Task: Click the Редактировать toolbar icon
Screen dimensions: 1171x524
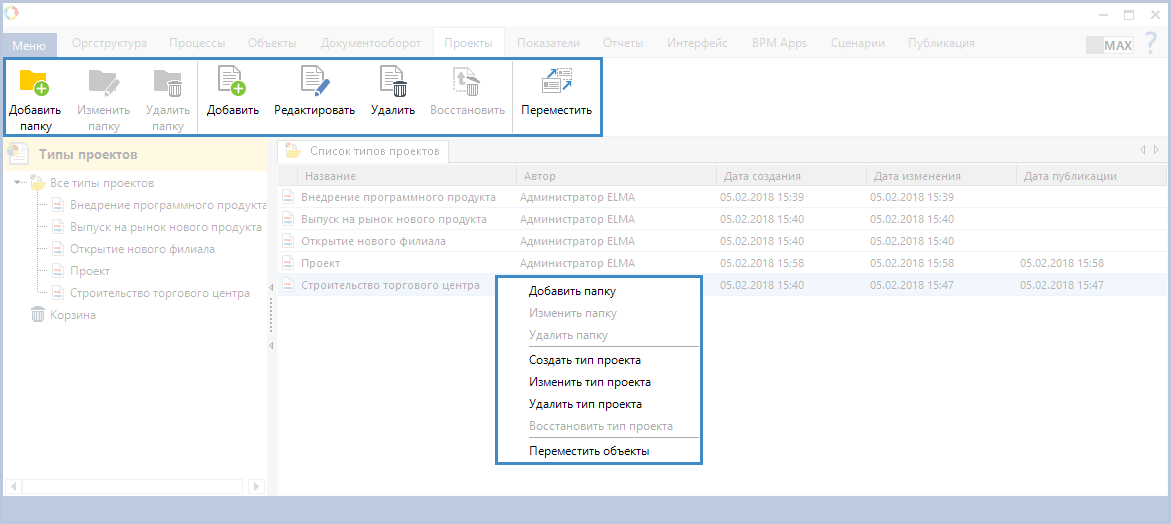Action: pos(314,82)
